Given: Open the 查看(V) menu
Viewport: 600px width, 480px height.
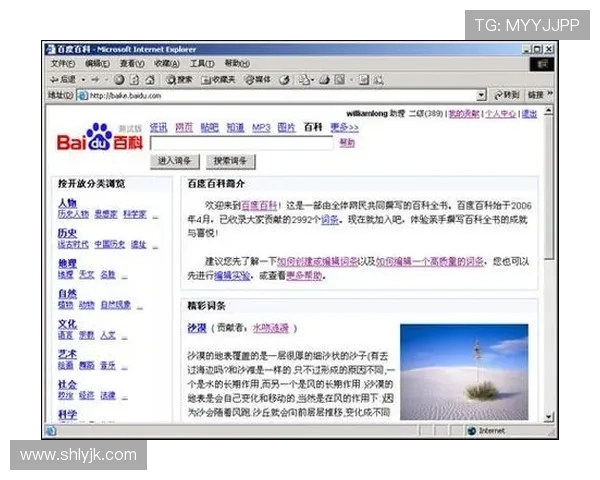Looking at the screenshot, I should (x=132, y=64).
